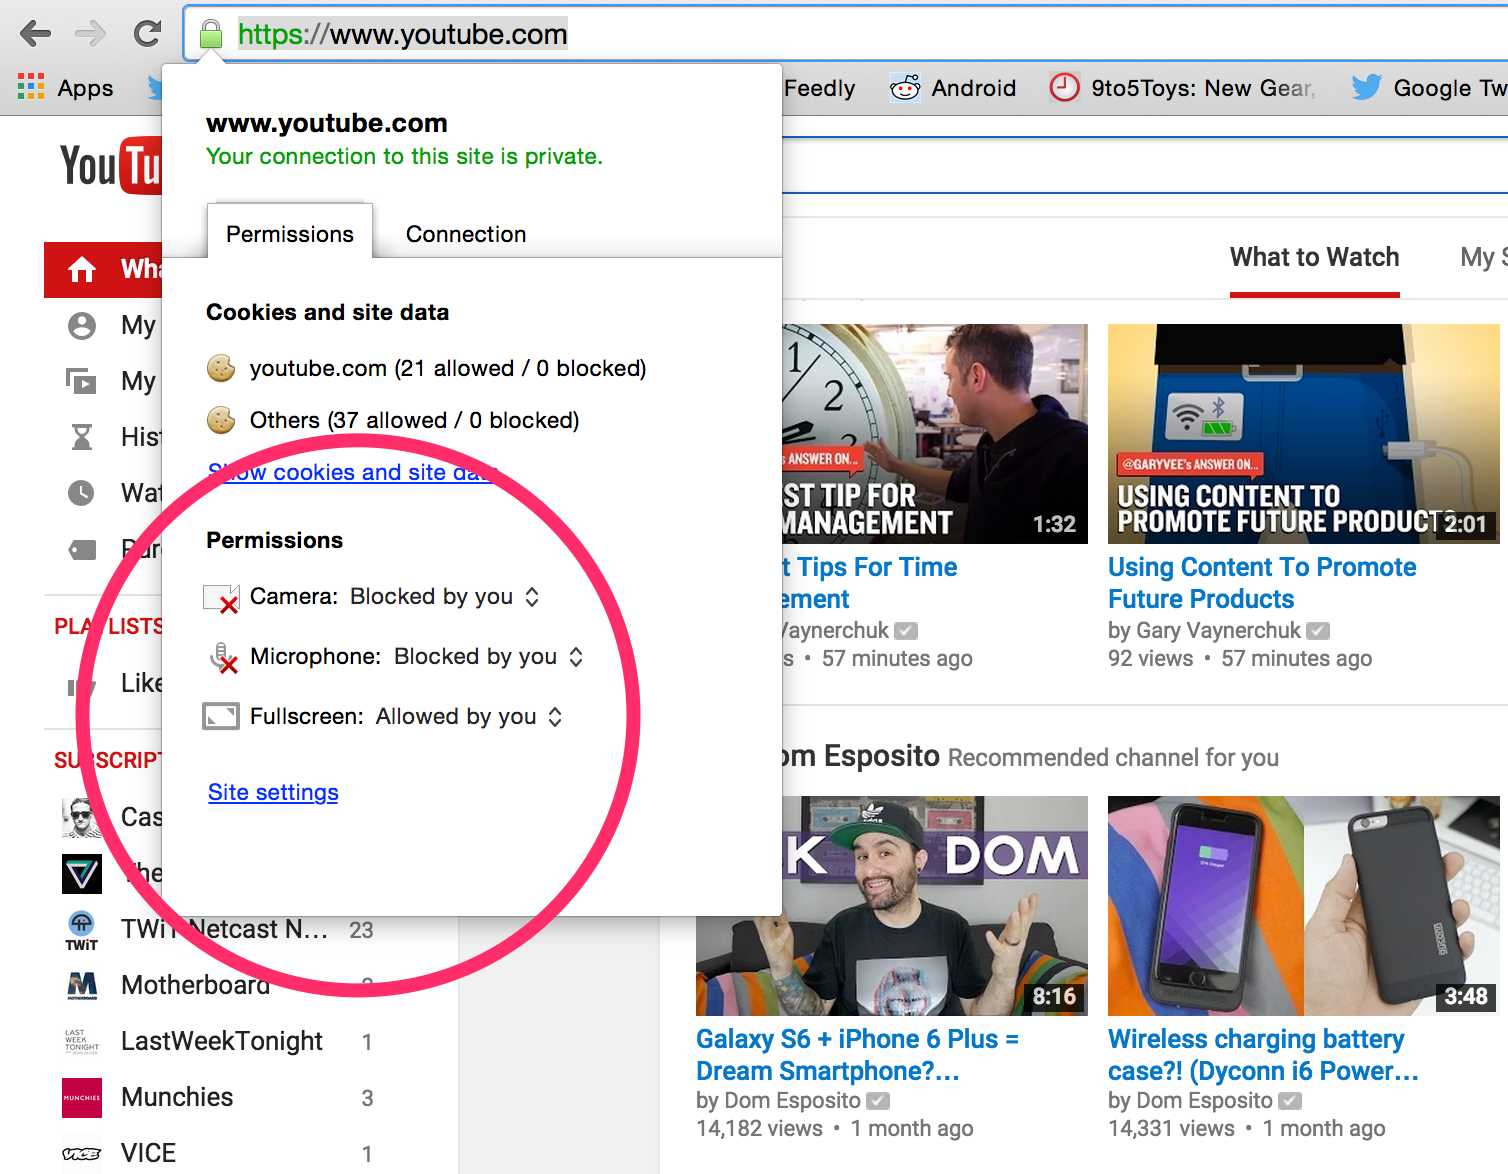This screenshot has width=1508, height=1174.
Task: Click the address bar URL field
Action: (x=800, y=34)
